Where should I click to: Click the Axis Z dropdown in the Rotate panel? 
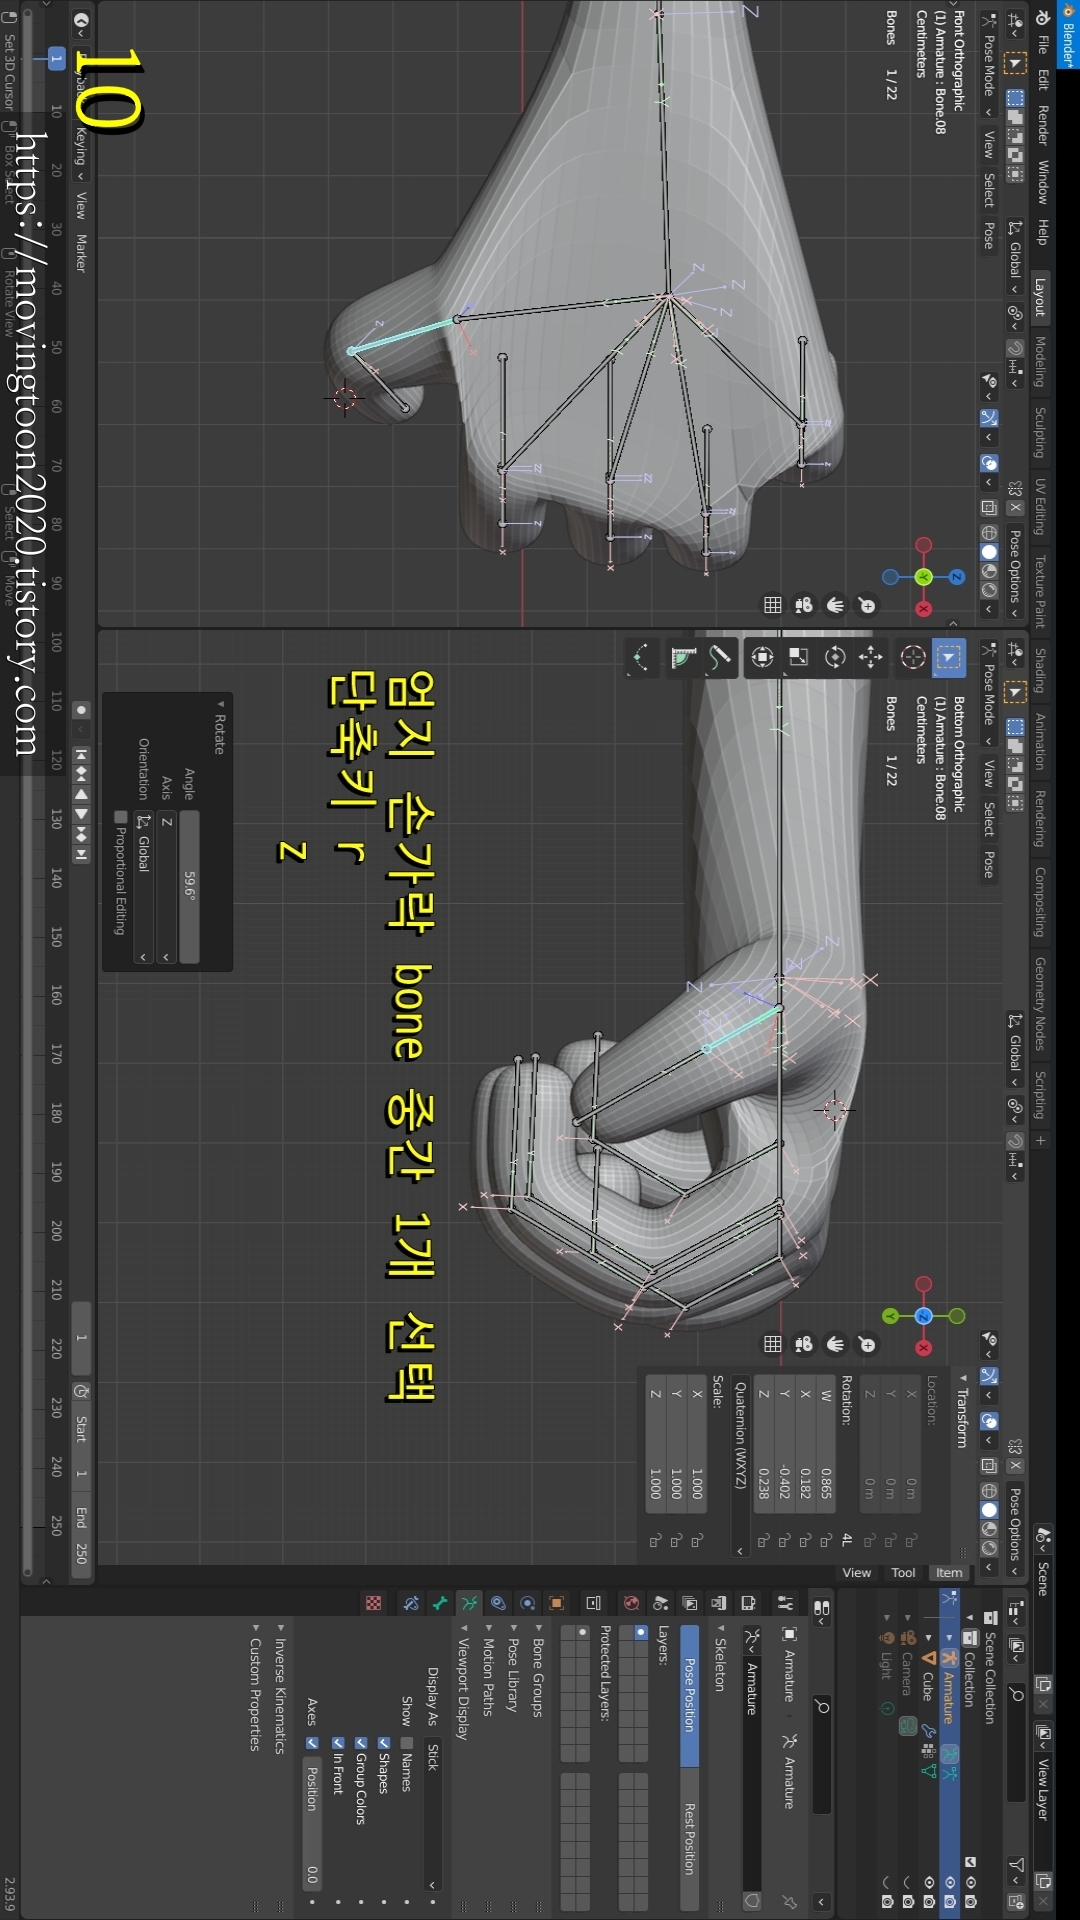(x=166, y=887)
